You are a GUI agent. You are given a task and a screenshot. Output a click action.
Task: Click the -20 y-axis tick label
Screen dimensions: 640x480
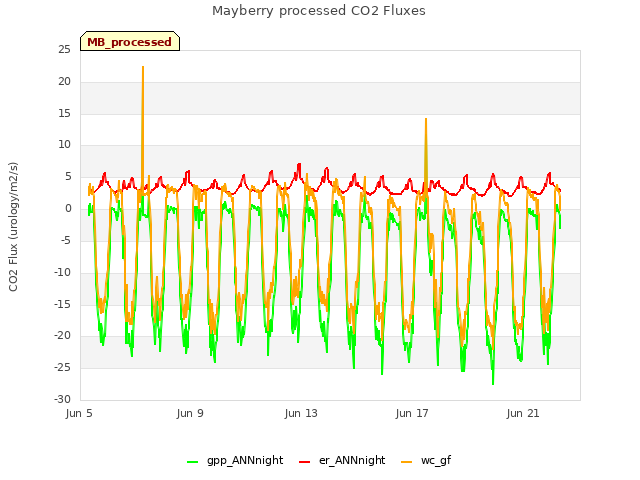[63, 336]
